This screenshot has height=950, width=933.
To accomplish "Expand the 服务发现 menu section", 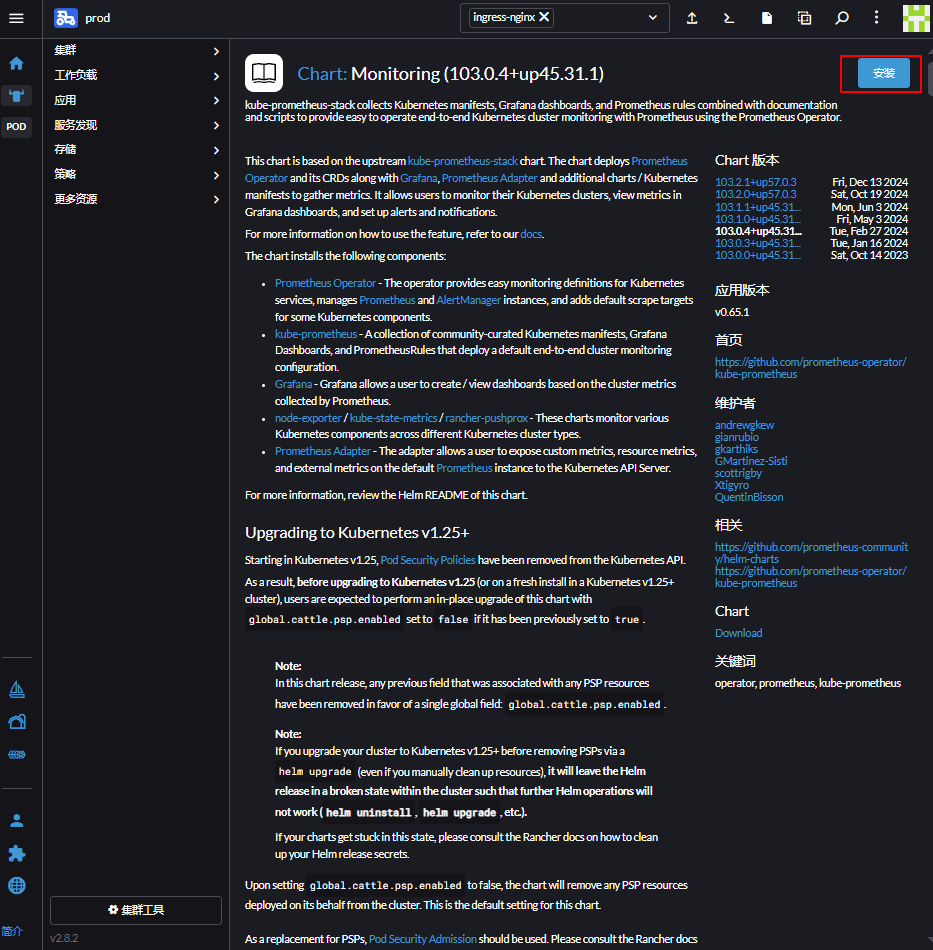I will pos(136,125).
